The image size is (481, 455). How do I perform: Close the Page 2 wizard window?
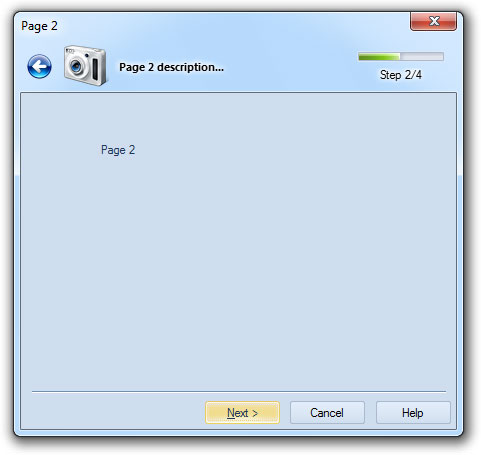pos(433,21)
